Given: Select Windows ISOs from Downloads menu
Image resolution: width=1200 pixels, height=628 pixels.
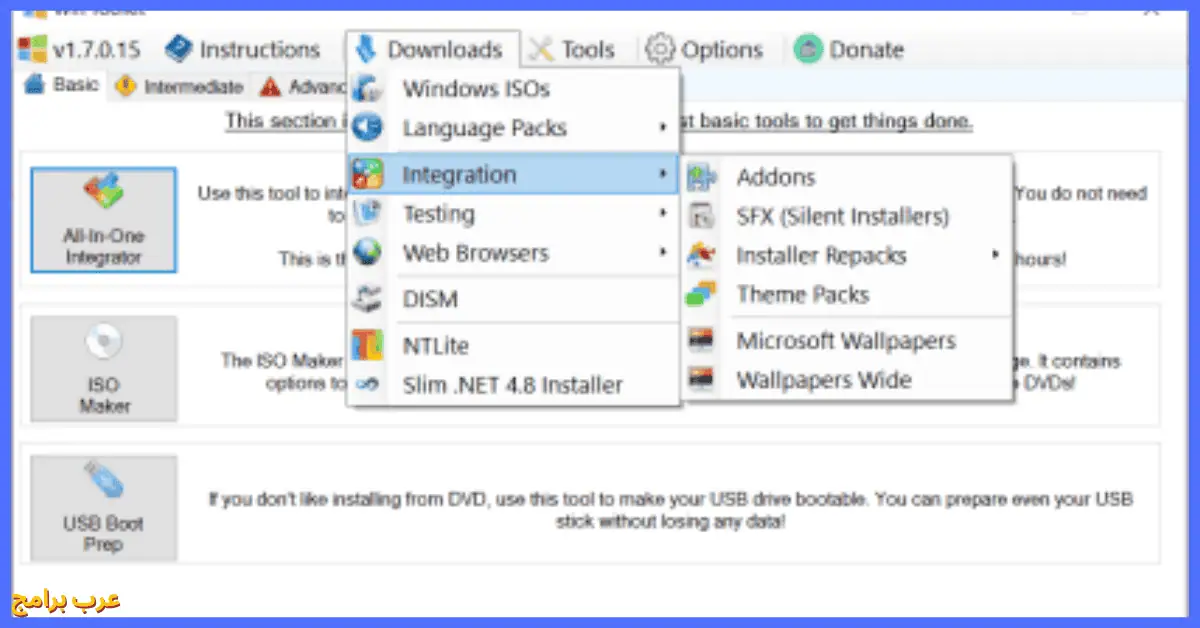Looking at the screenshot, I should (514, 88).
